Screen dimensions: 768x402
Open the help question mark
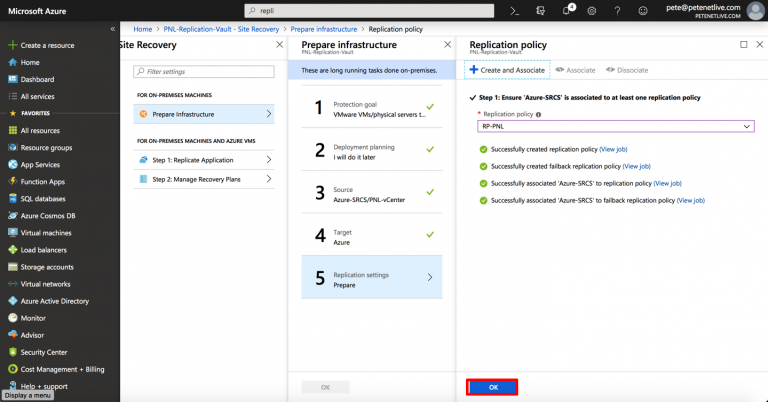(x=617, y=11)
